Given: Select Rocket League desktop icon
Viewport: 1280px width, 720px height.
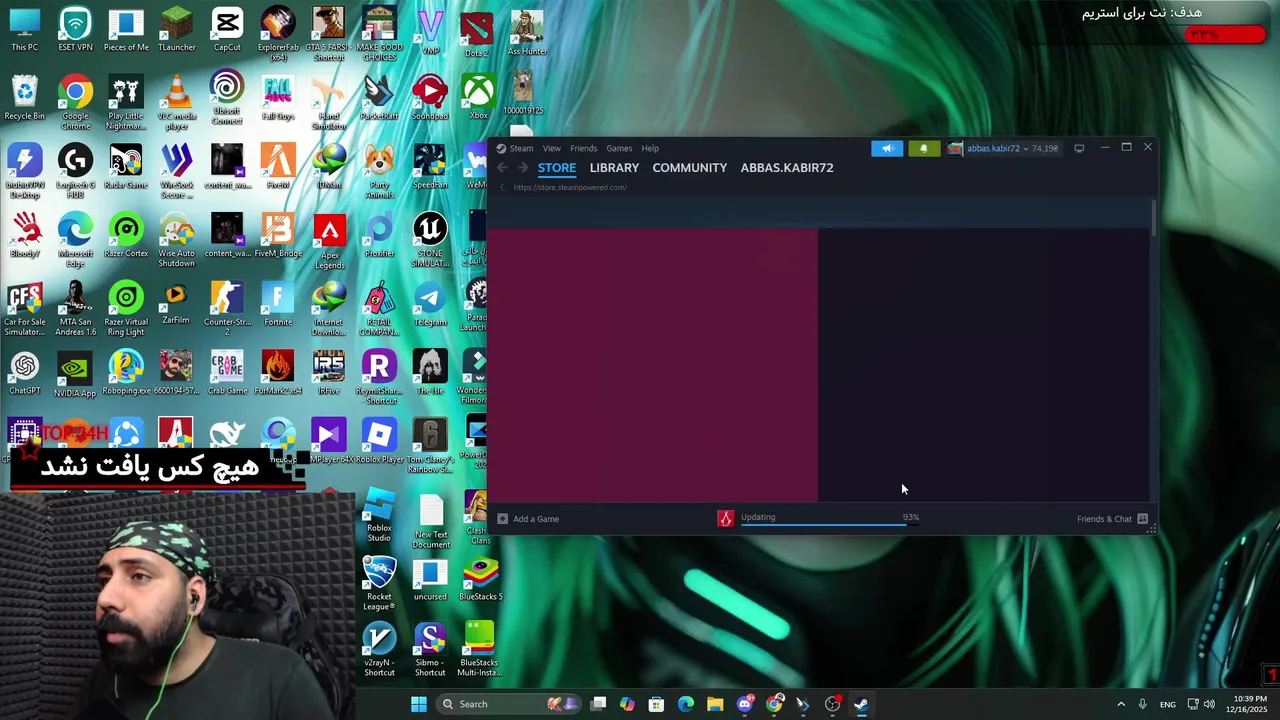Looking at the screenshot, I should click(379, 585).
